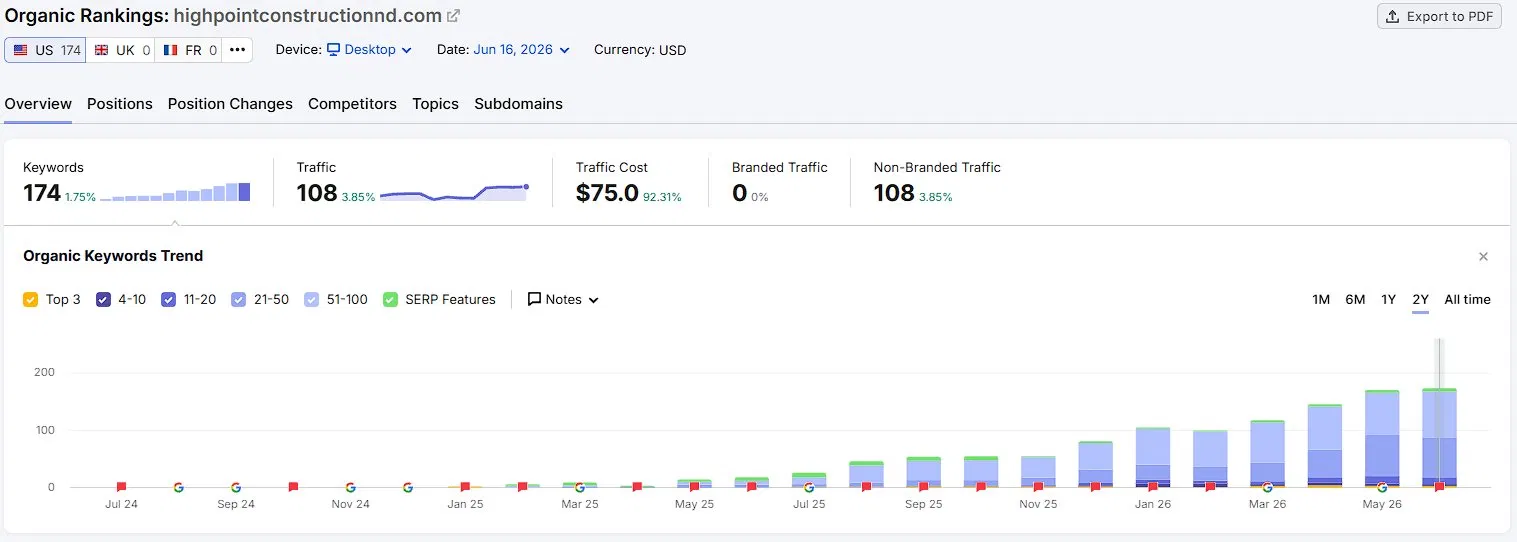The width and height of the screenshot is (1517, 542).
Task: Expand the Notes dropdown
Action: tap(563, 299)
